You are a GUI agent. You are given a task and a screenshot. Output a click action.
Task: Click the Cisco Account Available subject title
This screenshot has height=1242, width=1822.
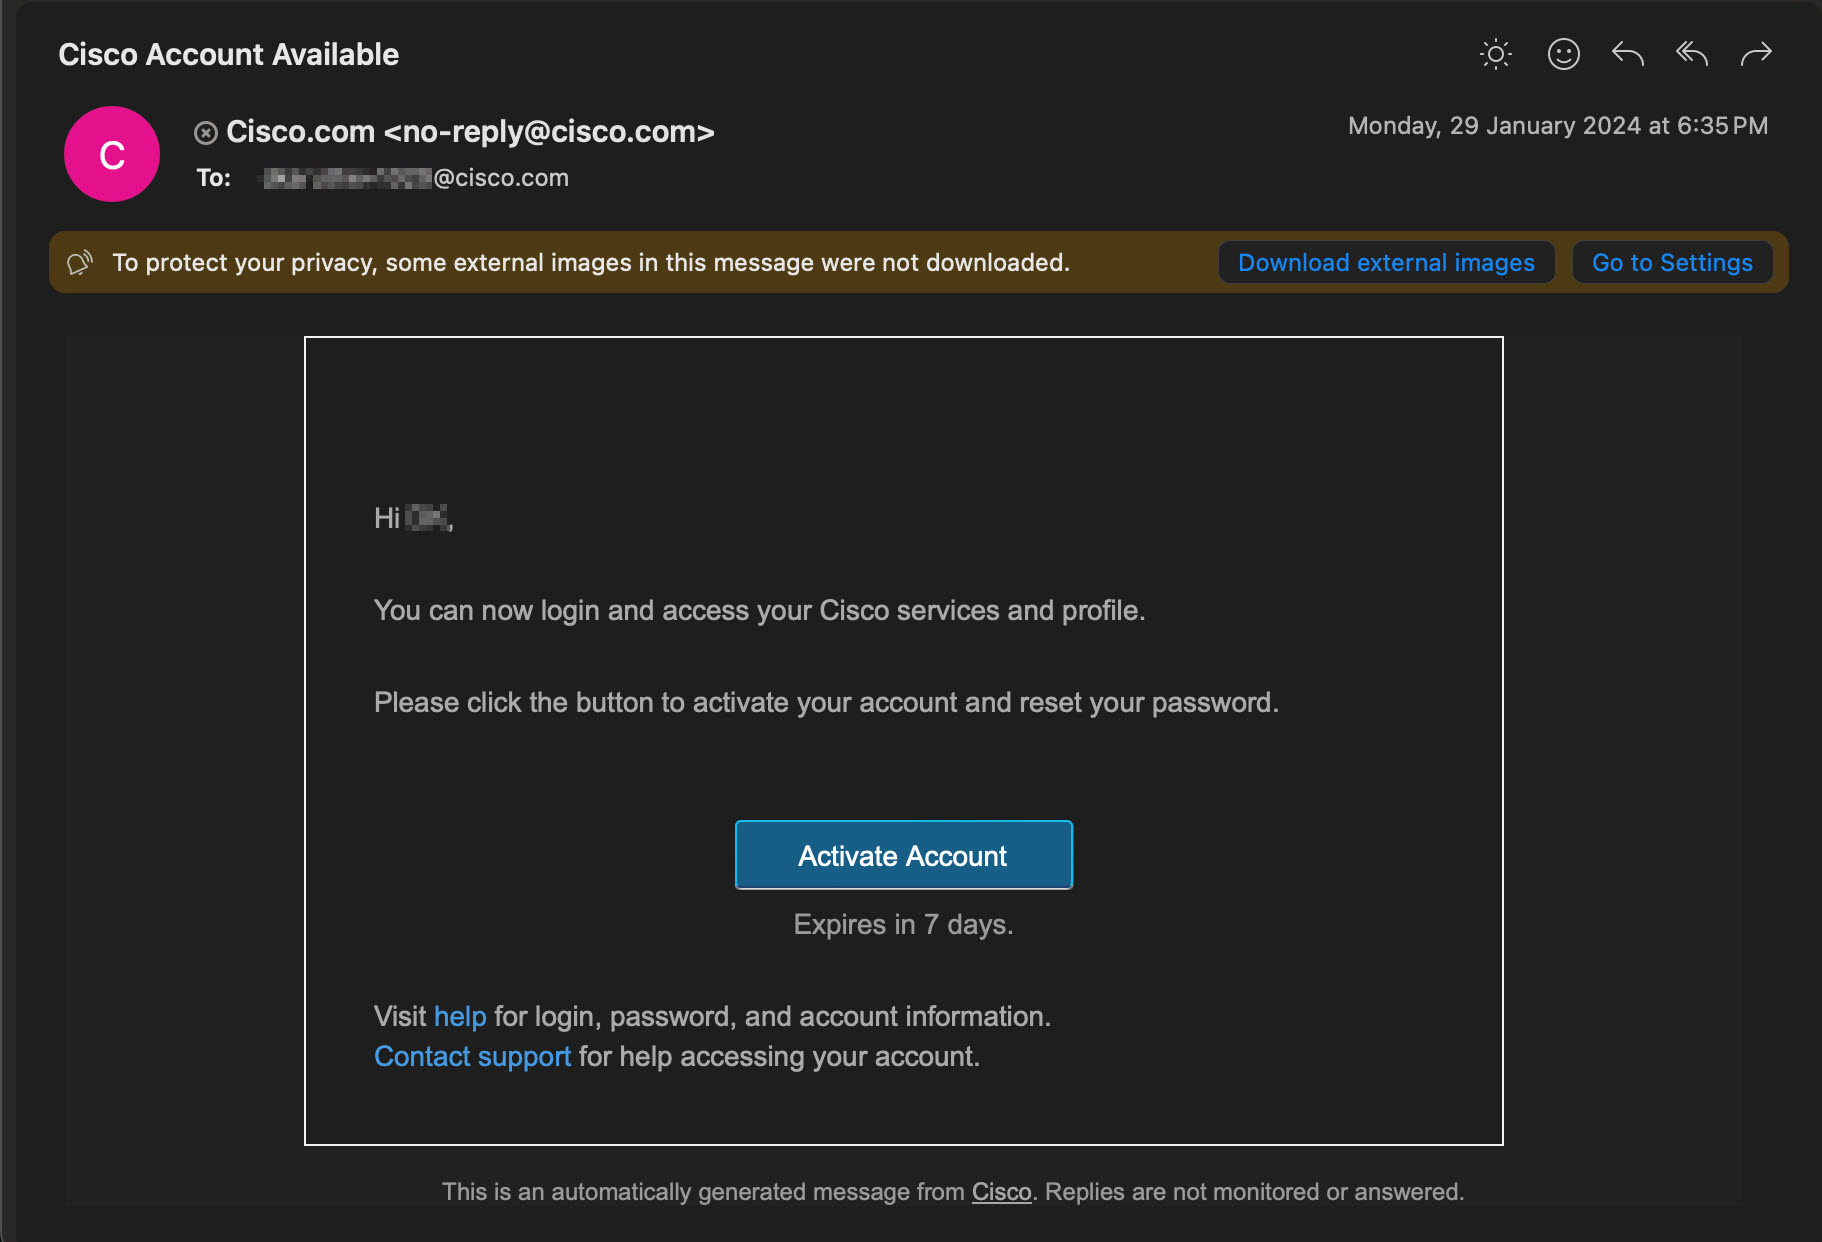[x=228, y=54]
